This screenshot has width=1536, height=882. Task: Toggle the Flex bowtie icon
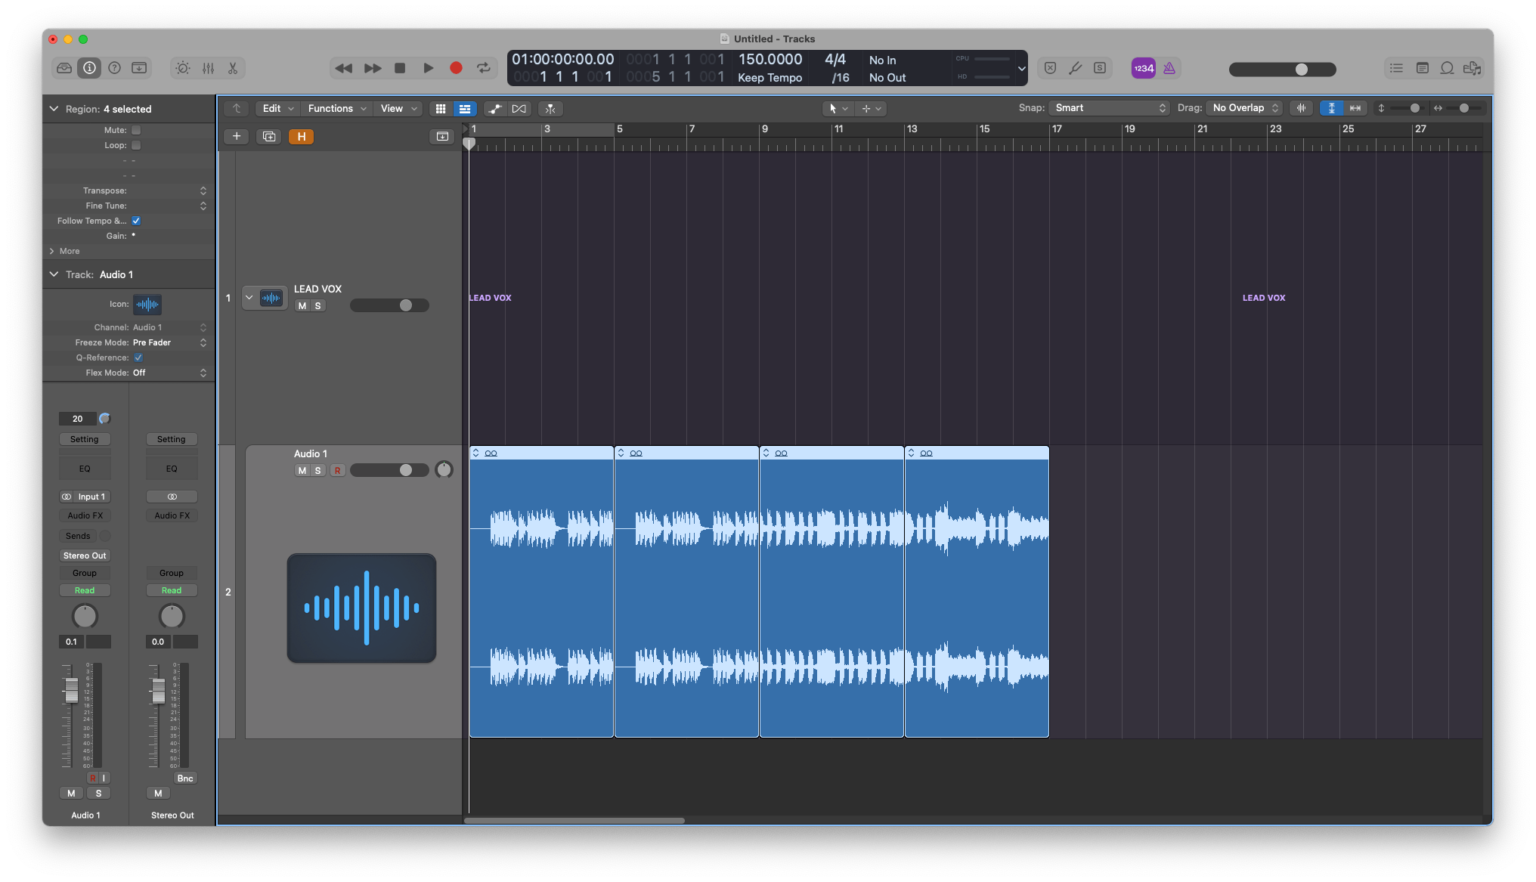(x=519, y=108)
